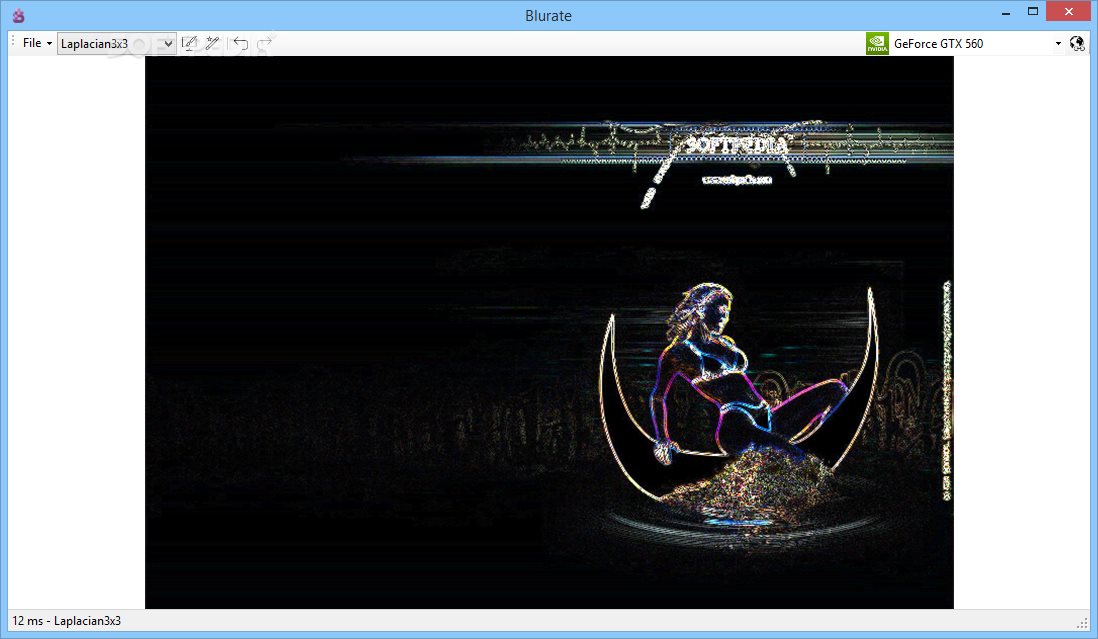Minimize the Blurate window
The width and height of the screenshot is (1098, 639).
pos(1006,12)
